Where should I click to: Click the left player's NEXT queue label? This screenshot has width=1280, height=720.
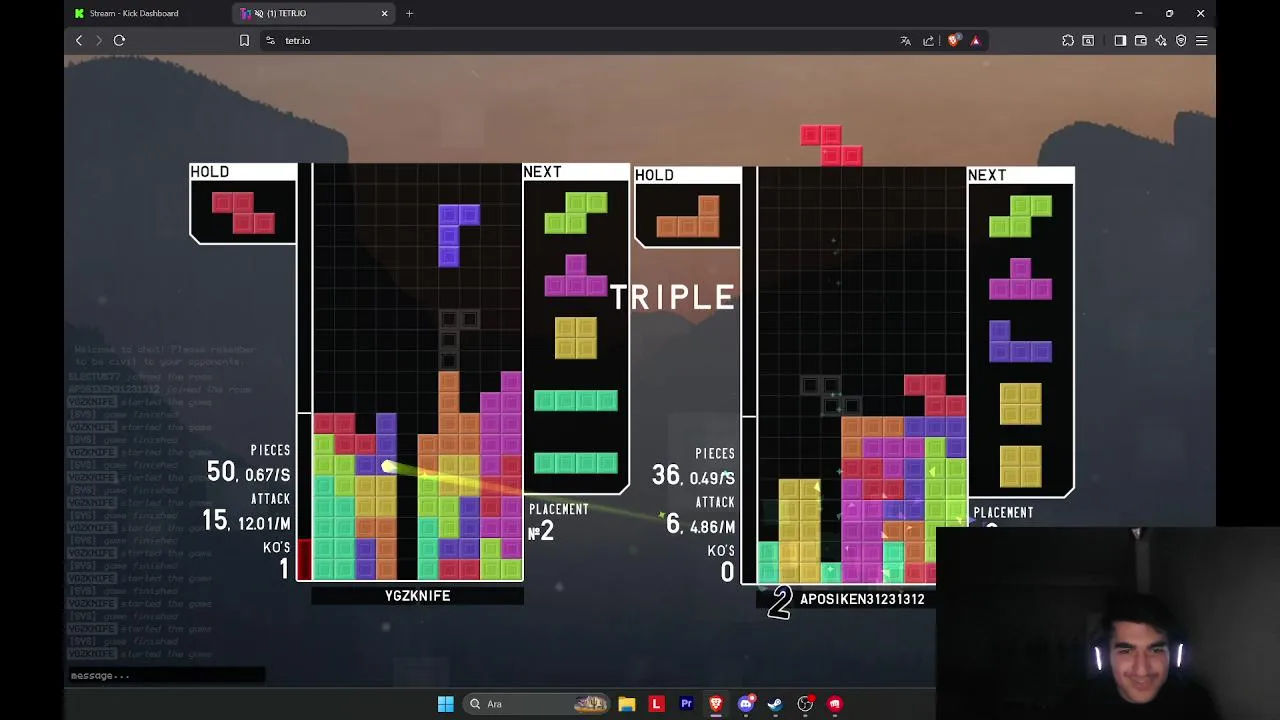[x=542, y=172]
